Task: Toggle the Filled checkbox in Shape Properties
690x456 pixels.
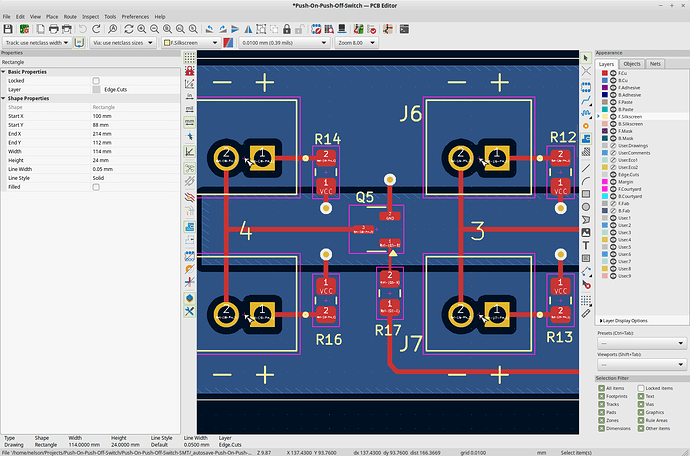Action: (x=96, y=187)
